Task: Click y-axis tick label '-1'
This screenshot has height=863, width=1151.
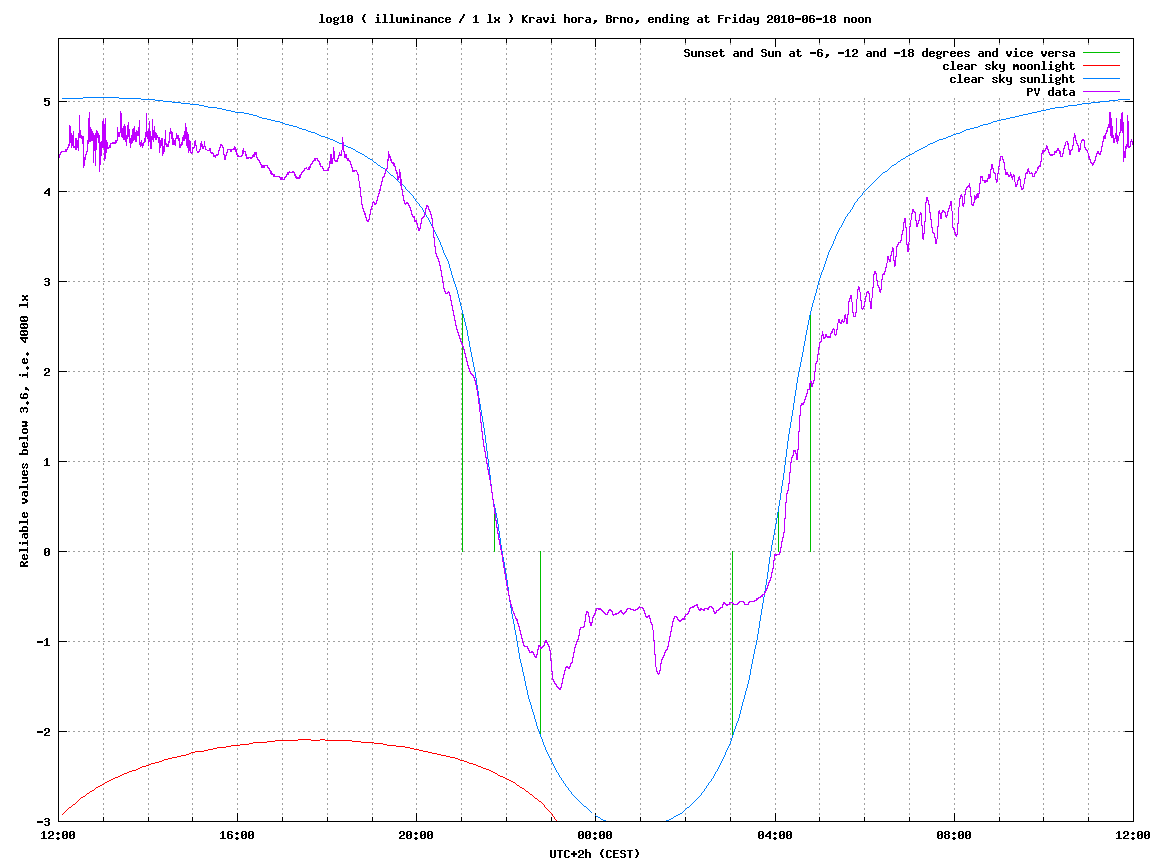Action: click(x=44, y=642)
